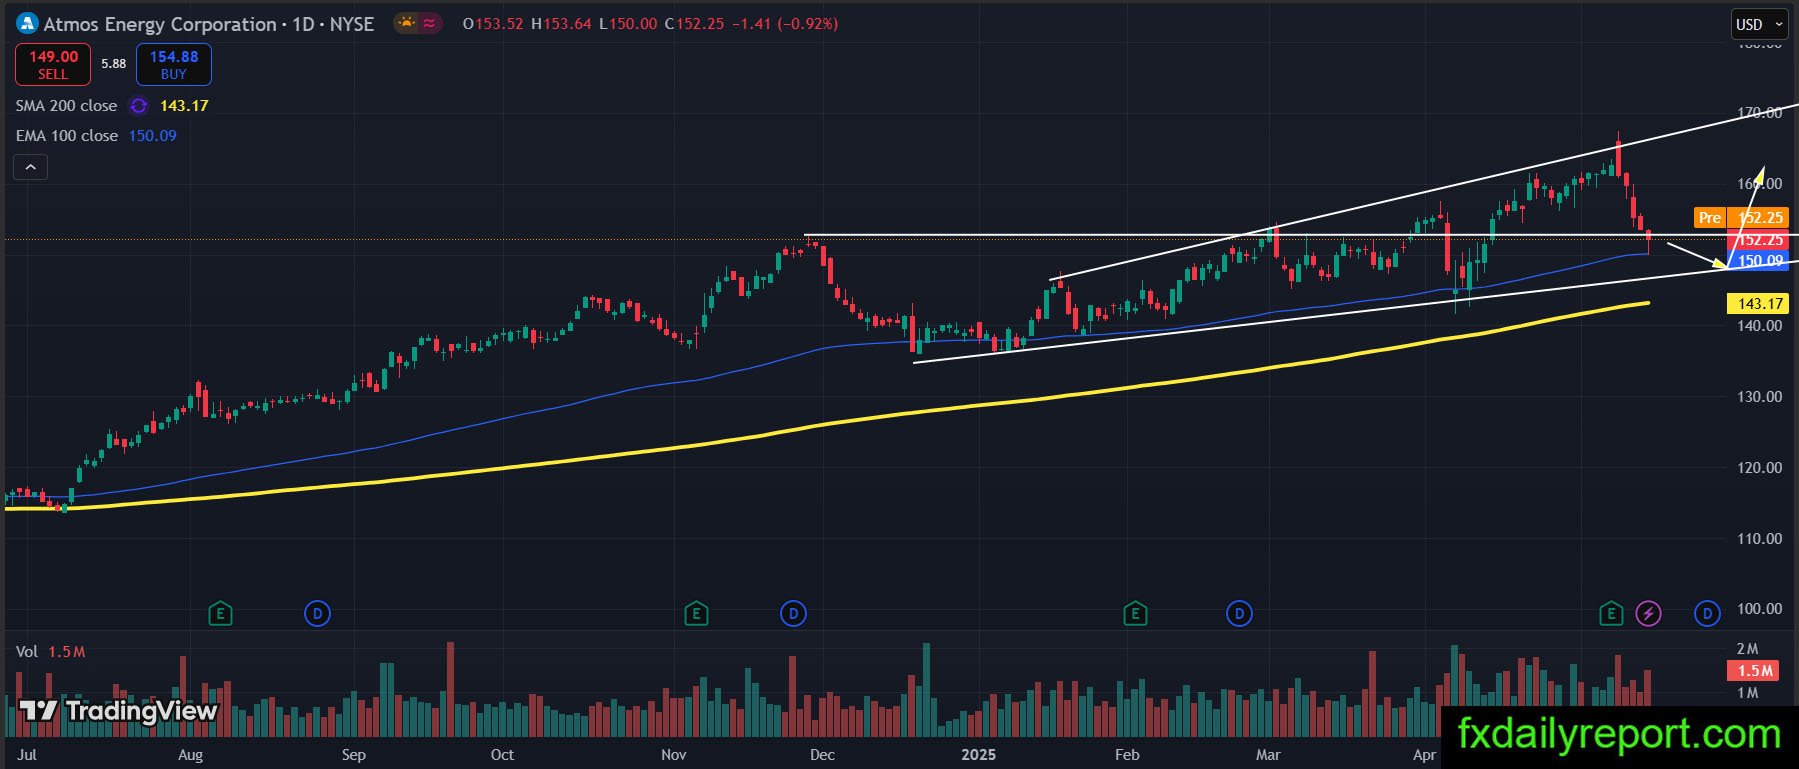Click the 1M volume axis label
The image size is (1799, 769).
(x=1747, y=693)
